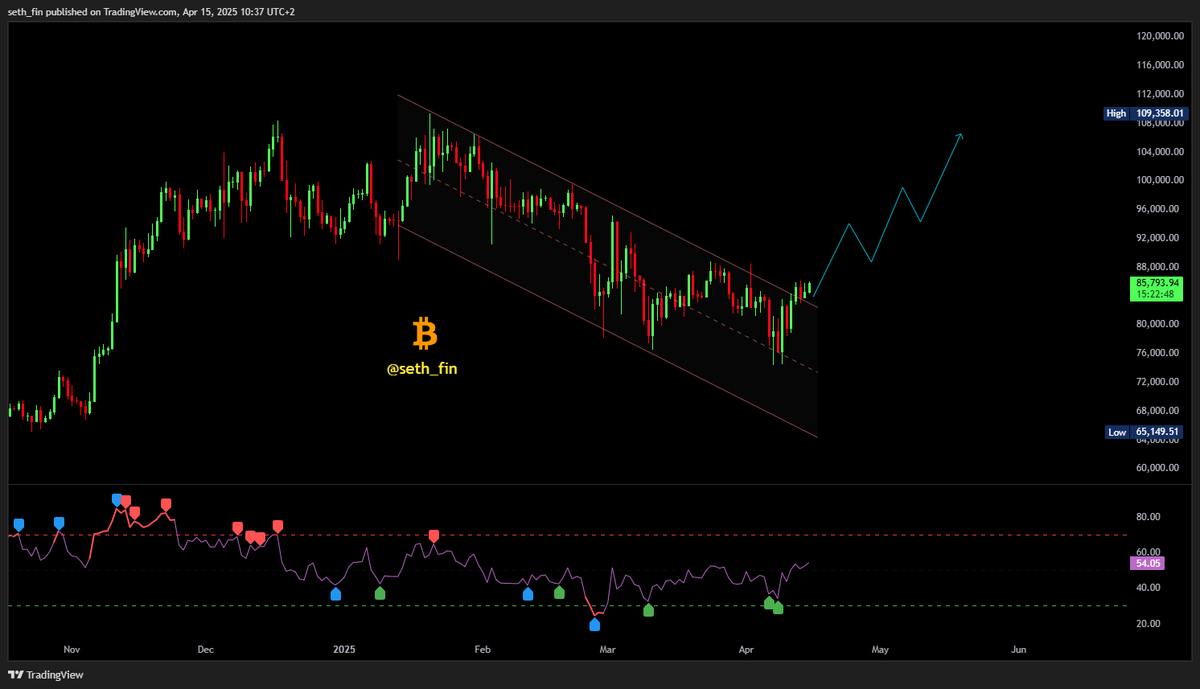Click the Mar label on time axis
The image size is (1200, 689).
point(606,650)
